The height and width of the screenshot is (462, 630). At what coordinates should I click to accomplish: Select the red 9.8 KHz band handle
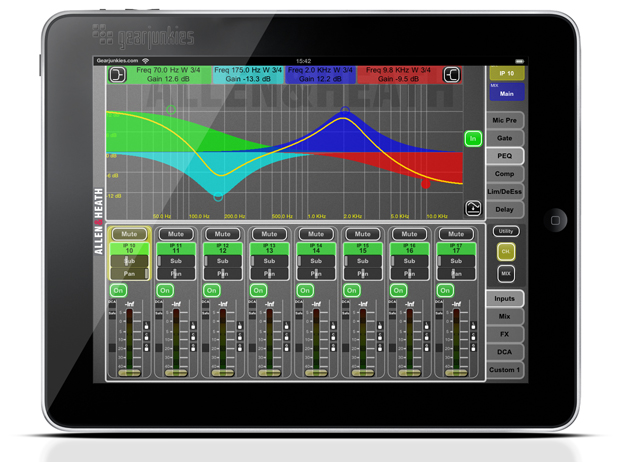[426, 184]
